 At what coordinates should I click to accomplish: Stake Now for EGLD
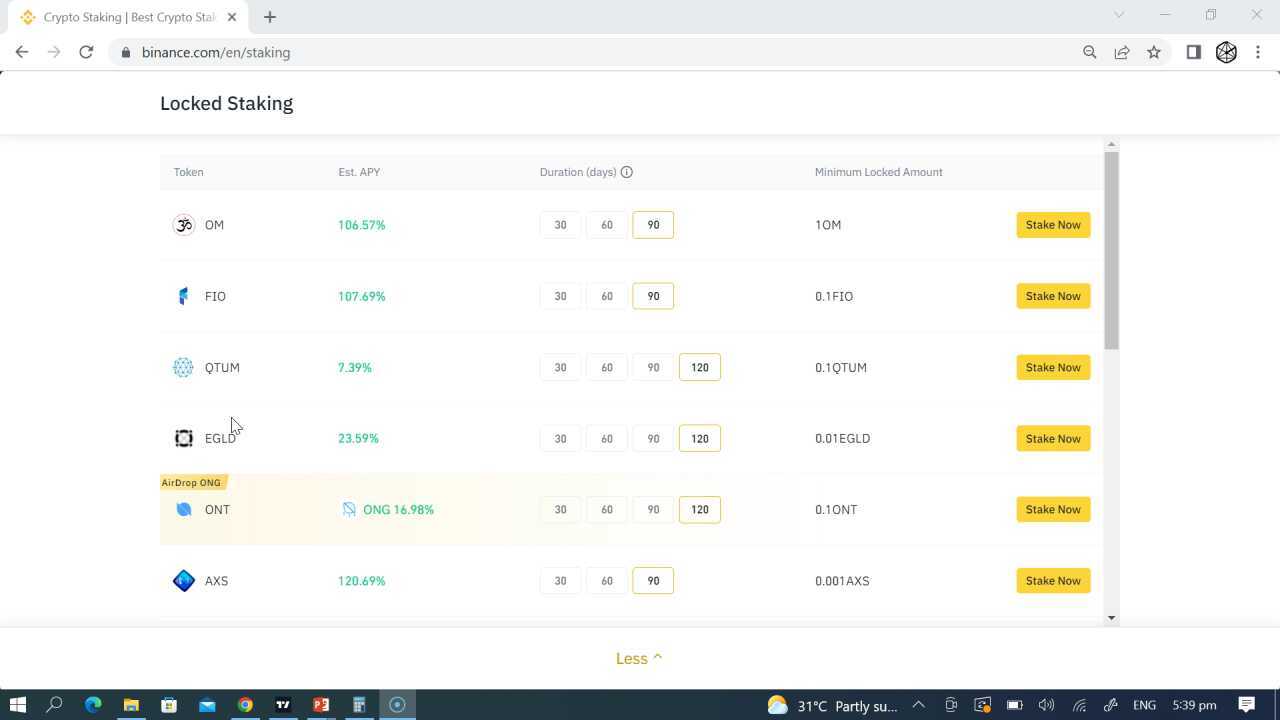1053,438
